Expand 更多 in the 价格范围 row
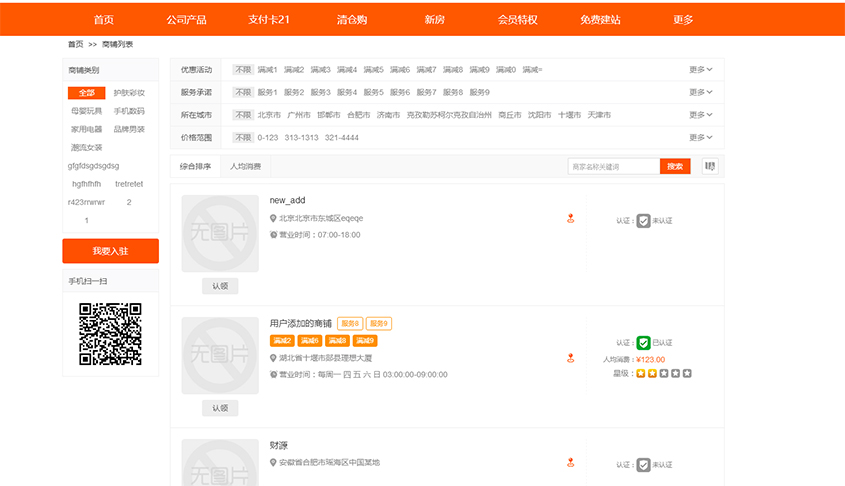Image resolution: width=845 pixels, height=486 pixels. click(700, 137)
